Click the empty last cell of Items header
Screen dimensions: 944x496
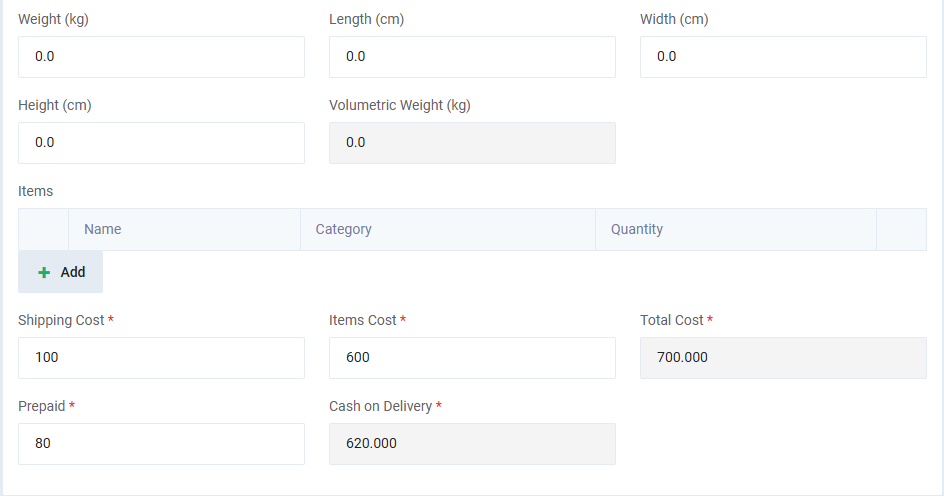point(901,229)
